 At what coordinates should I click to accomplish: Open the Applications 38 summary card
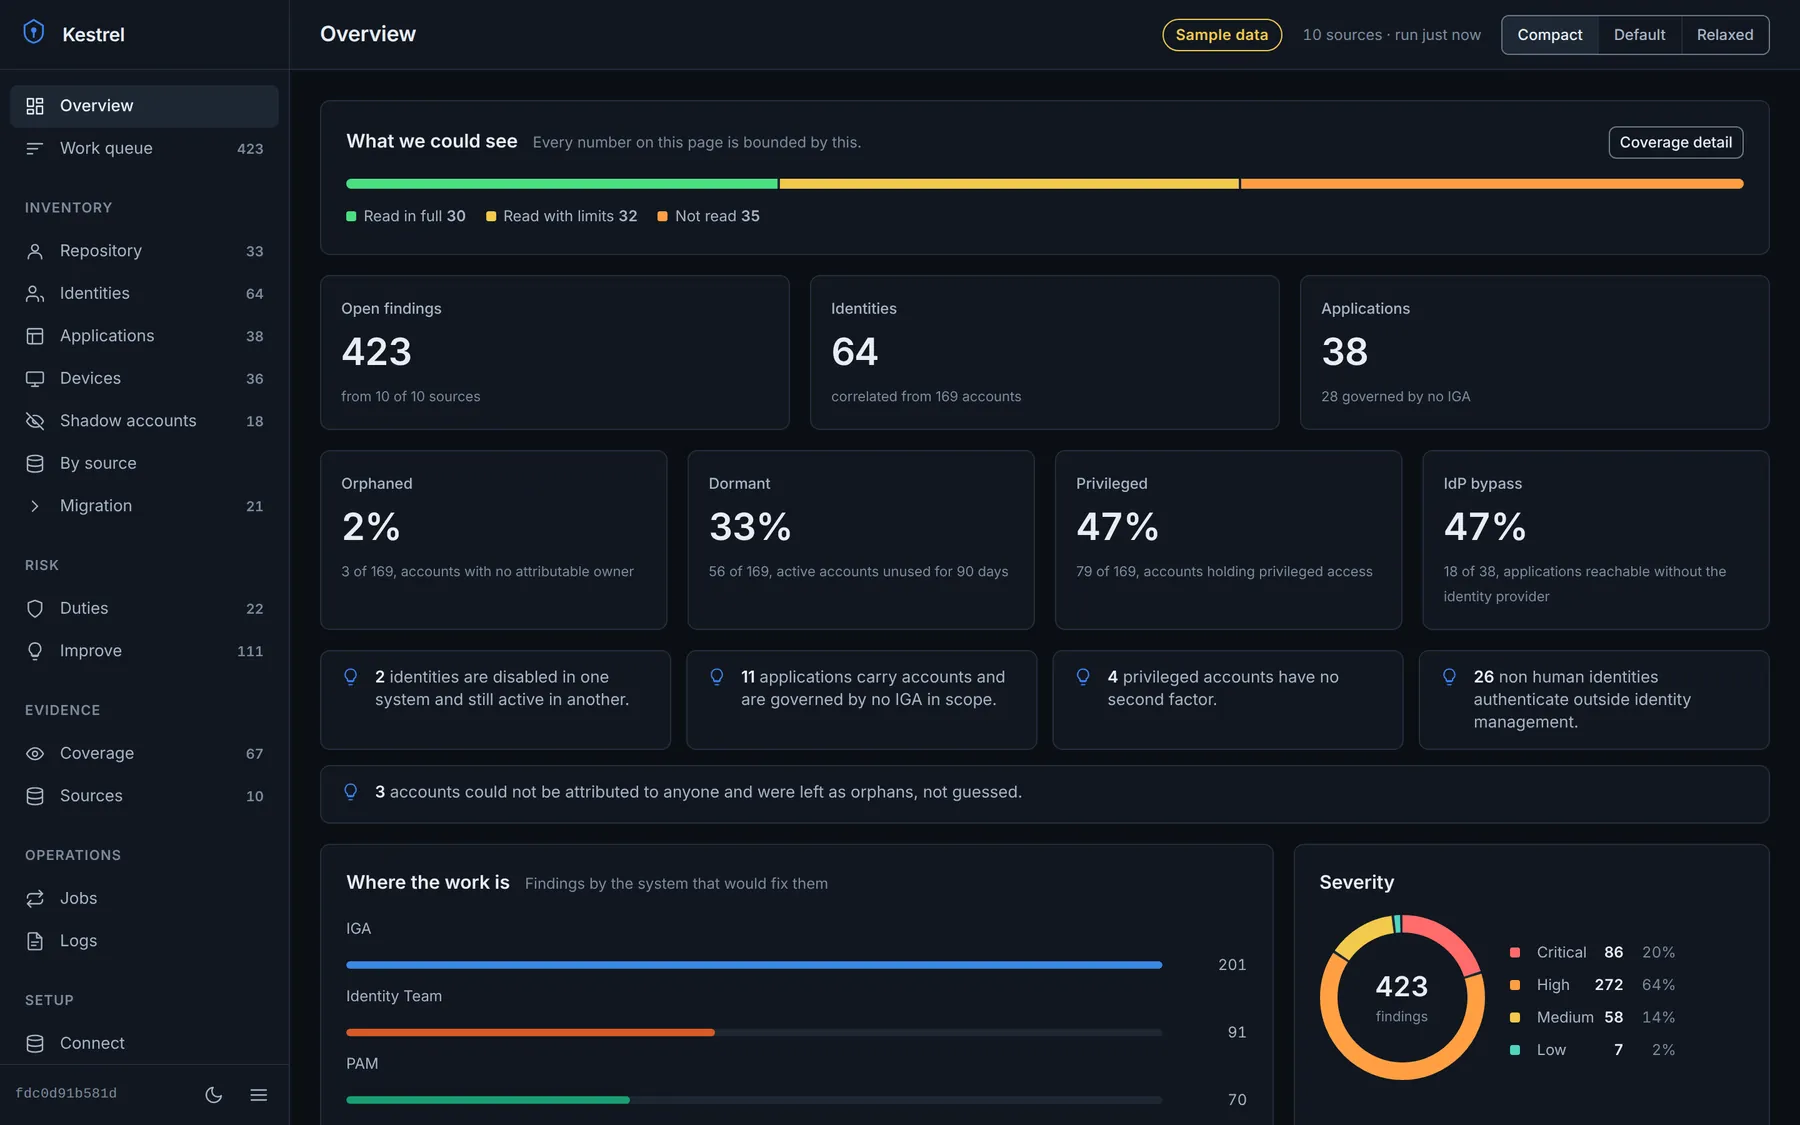click(x=1535, y=353)
